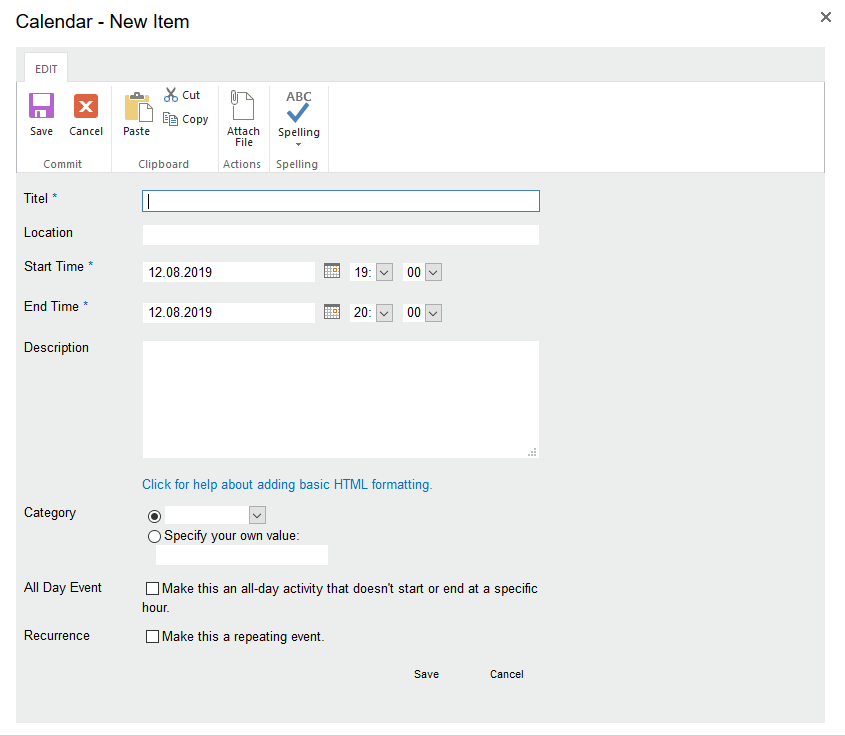This screenshot has height=736, width=845.
Task: Click the Copy icon
Action: (185, 118)
